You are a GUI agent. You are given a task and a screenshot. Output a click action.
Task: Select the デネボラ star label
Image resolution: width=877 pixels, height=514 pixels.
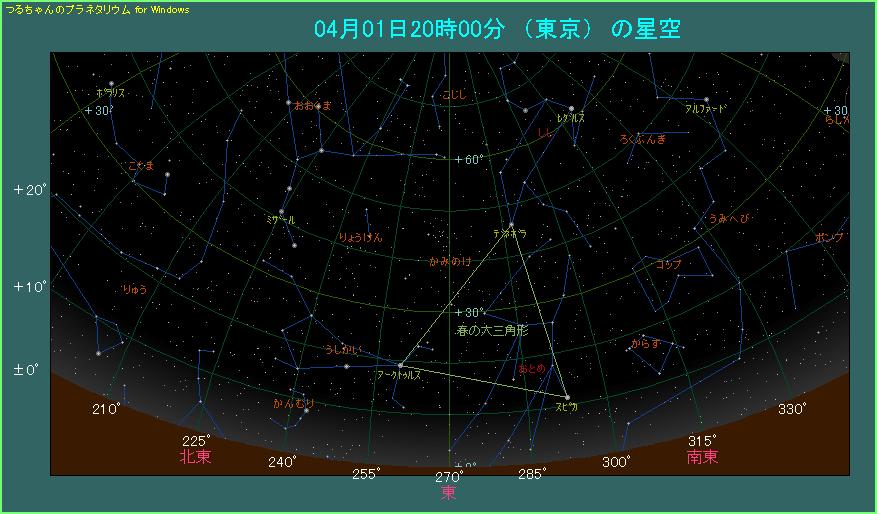click(x=510, y=234)
